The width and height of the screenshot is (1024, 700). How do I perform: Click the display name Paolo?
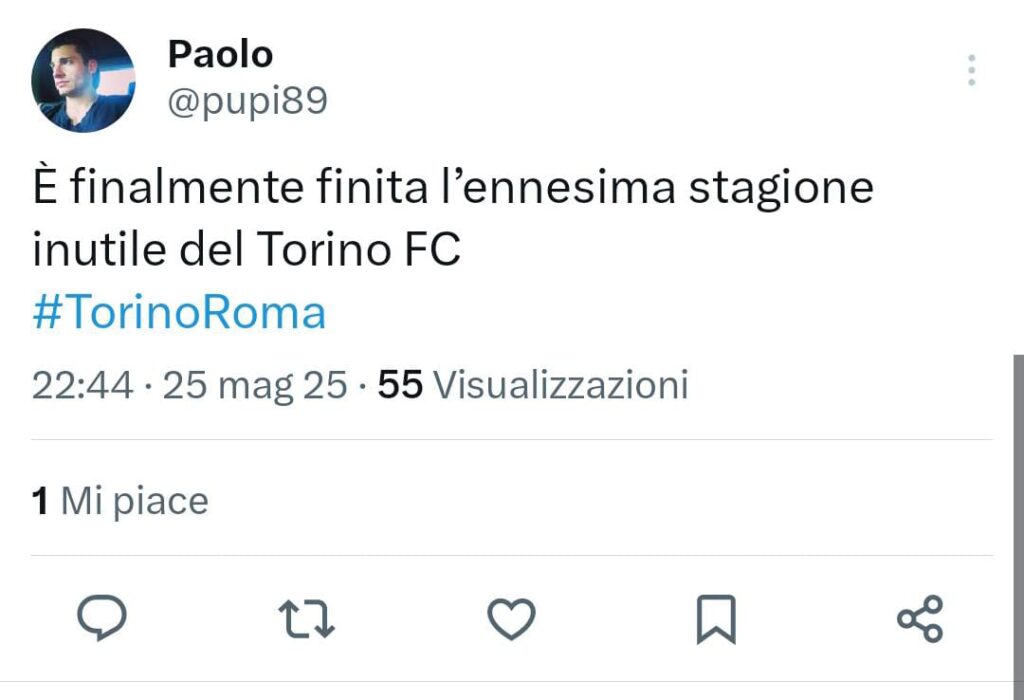pos(220,55)
